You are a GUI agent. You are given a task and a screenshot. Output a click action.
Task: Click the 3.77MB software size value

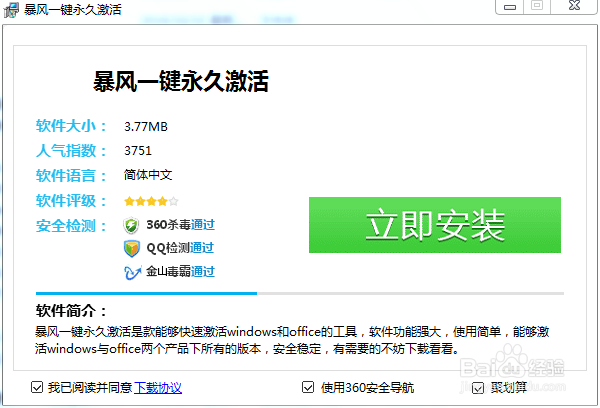pos(146,127)
